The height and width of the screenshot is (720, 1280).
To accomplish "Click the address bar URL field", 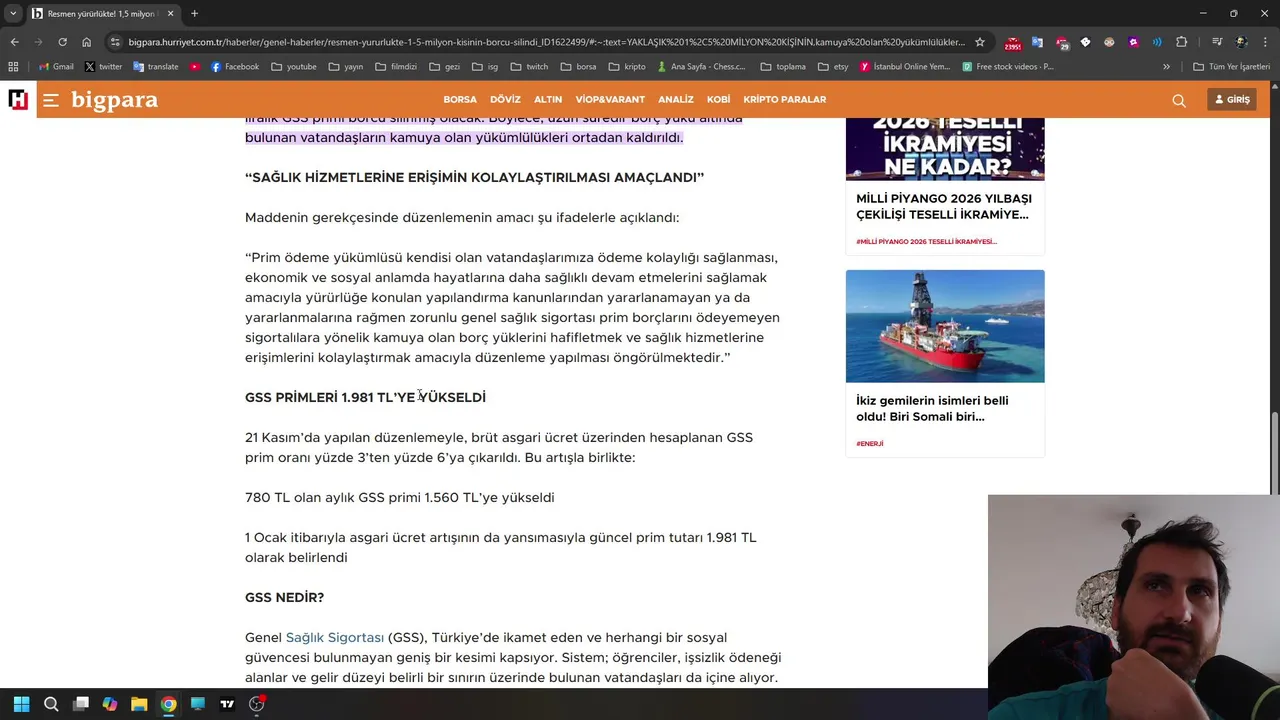I will click(x=547, y=42).
